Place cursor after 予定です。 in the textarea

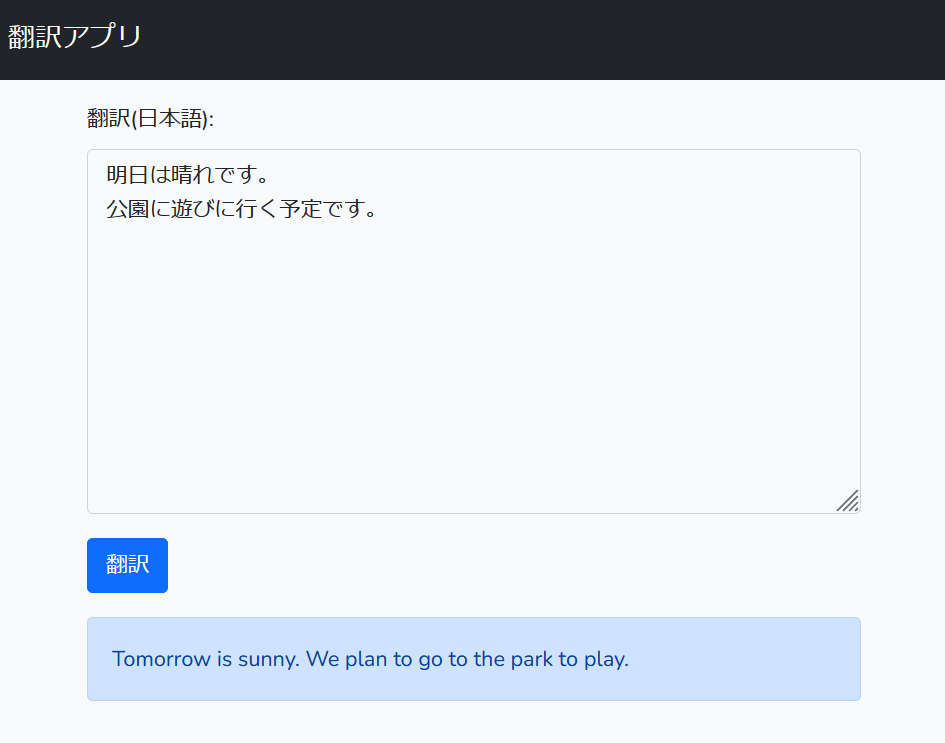coord(379,208)
